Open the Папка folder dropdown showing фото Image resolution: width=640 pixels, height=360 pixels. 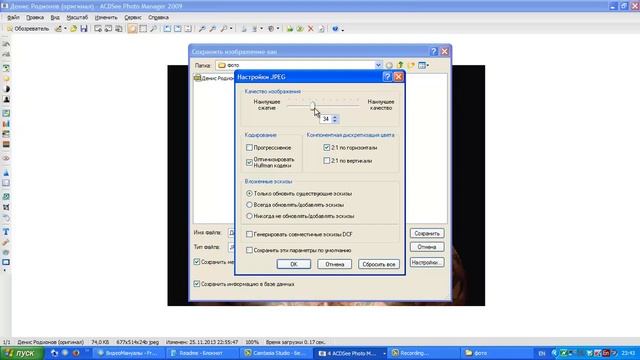coord(299,65)
